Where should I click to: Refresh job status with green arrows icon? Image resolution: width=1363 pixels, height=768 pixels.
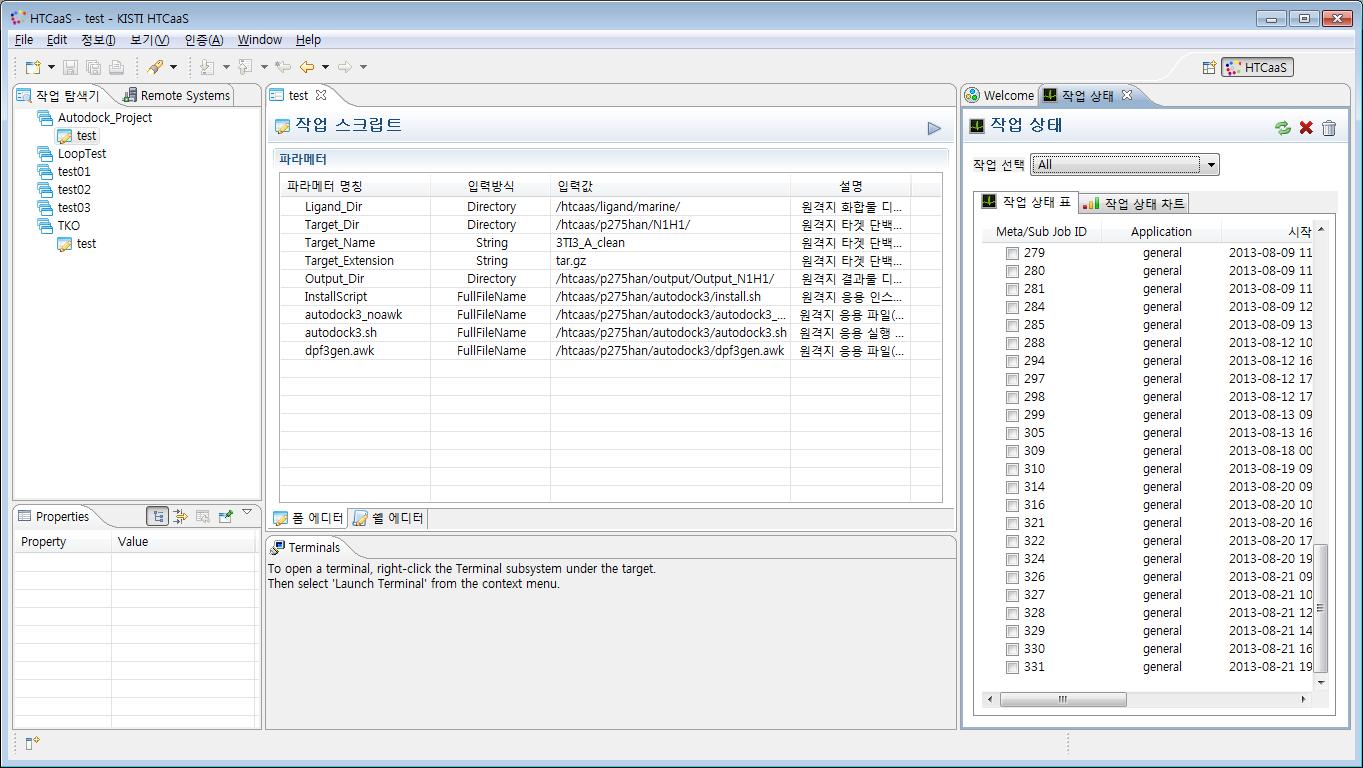1283,127
